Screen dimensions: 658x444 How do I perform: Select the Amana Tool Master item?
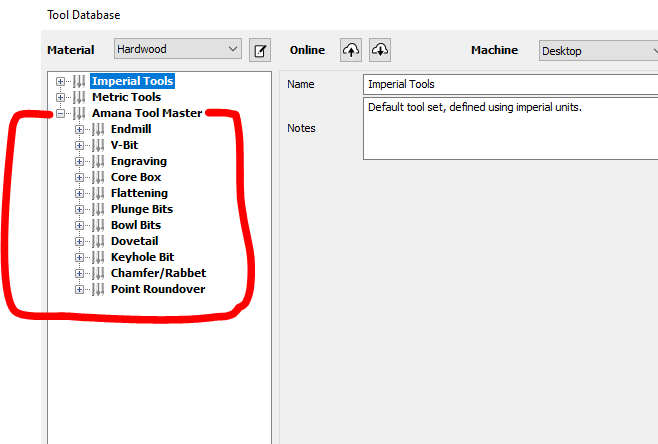147,113
